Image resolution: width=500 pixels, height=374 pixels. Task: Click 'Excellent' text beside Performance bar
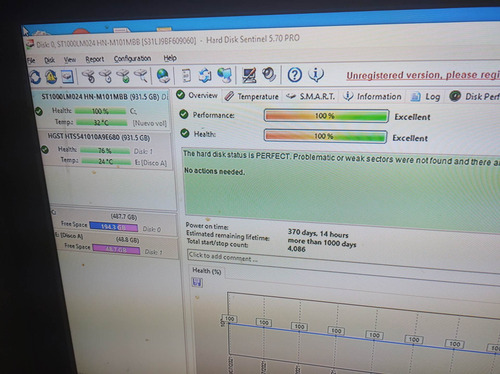click(x=412, y=117)
